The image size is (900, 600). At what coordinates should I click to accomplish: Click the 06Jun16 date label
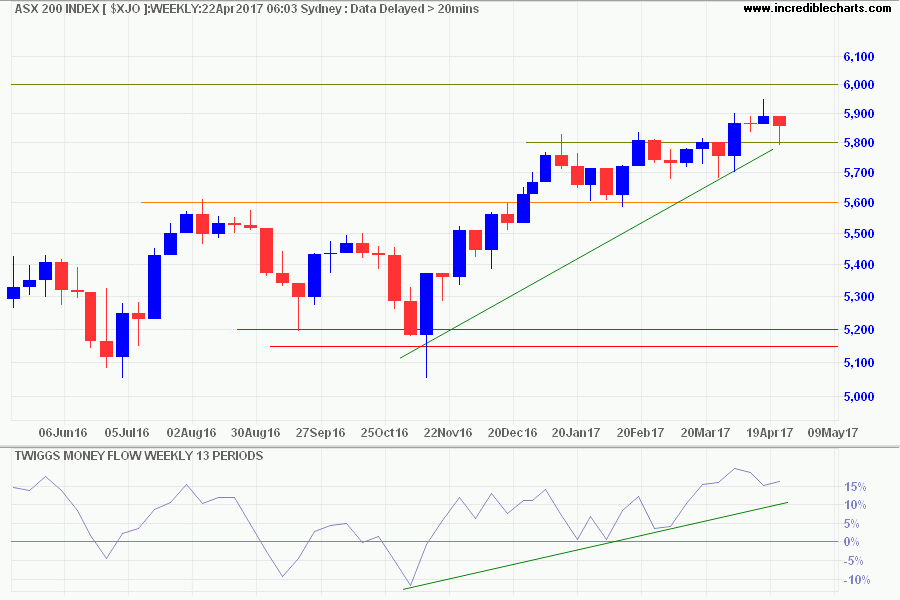(x=63, y=432)
